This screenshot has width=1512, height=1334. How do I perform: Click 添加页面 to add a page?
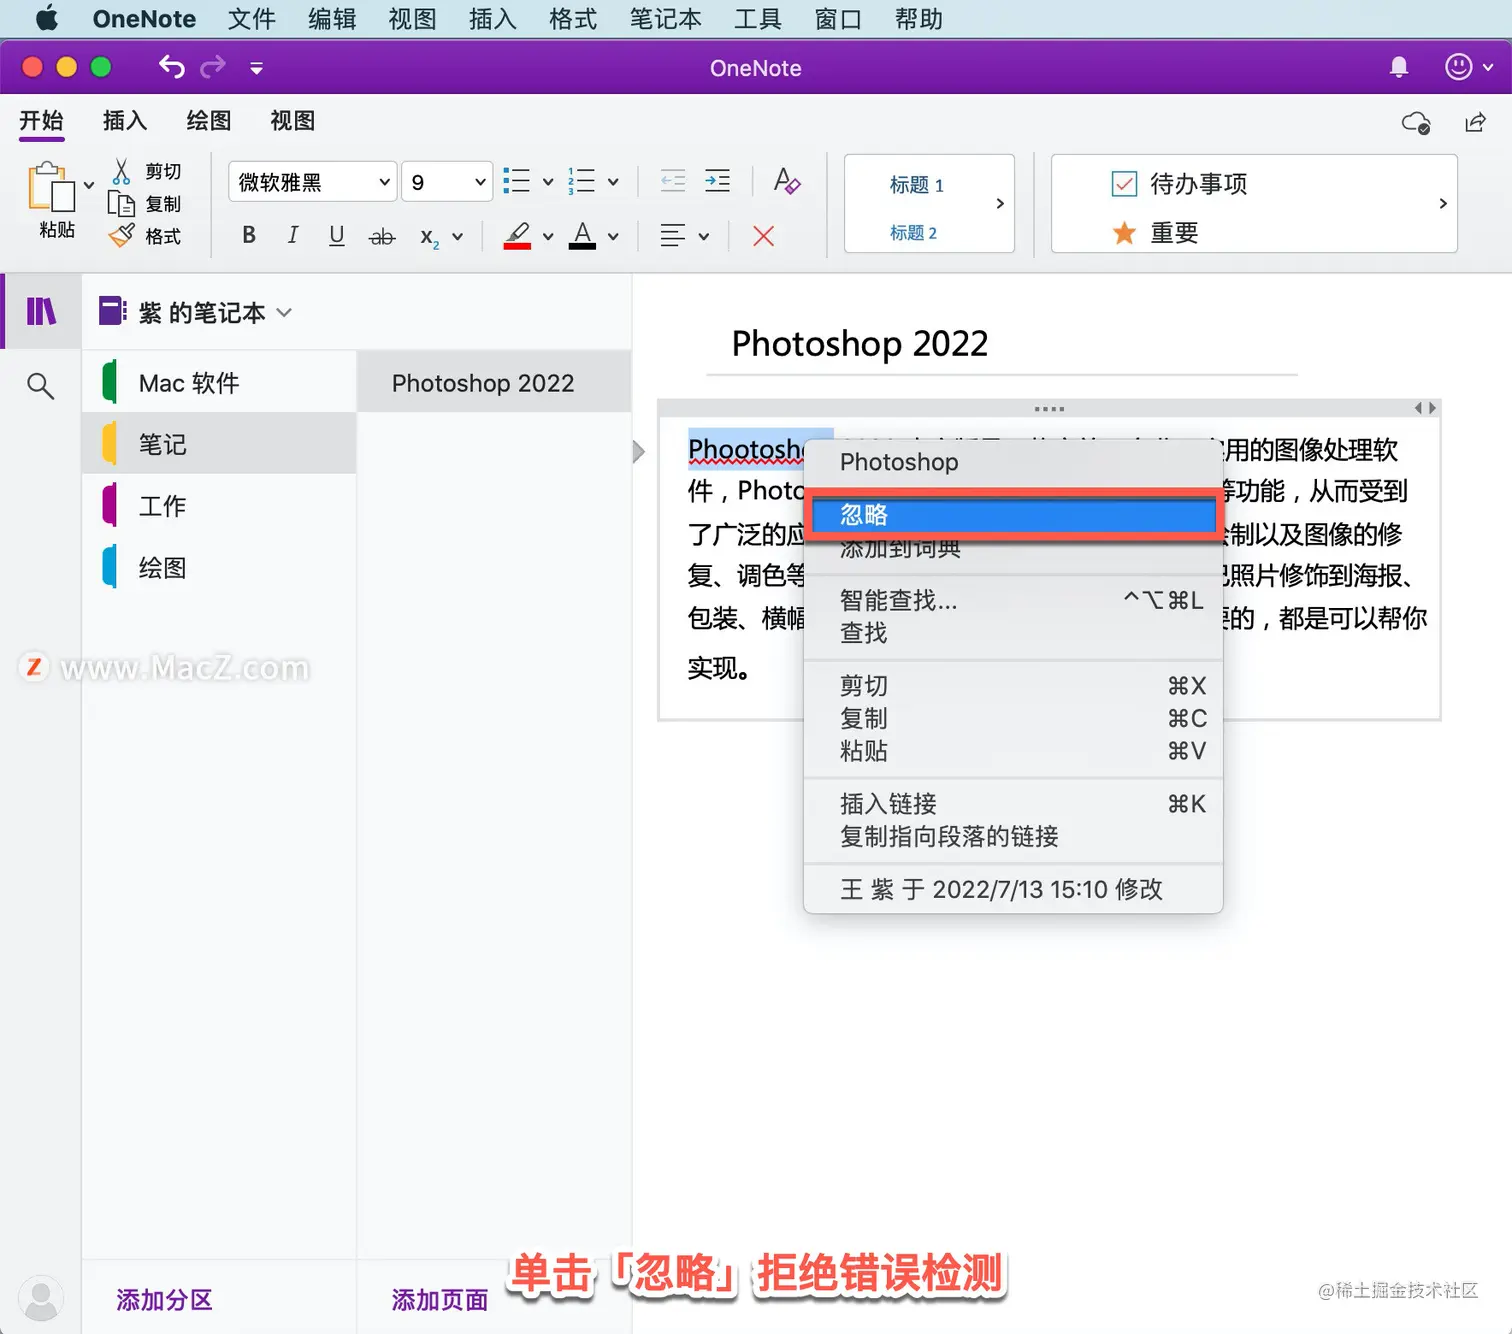[440, 1300]
